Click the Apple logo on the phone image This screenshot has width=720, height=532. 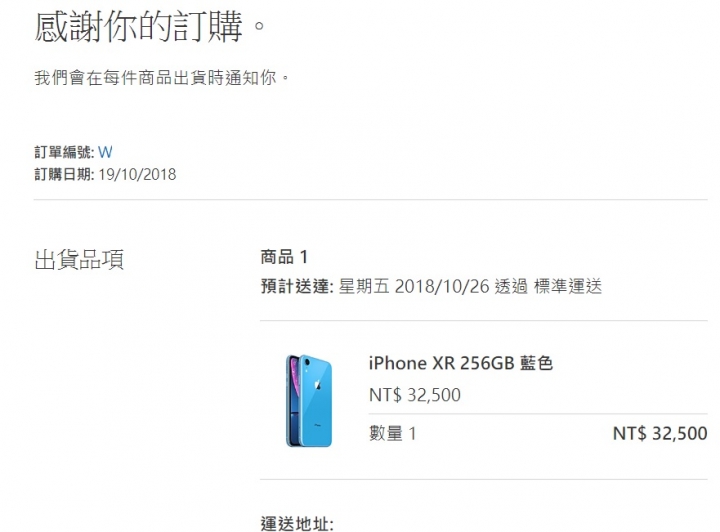click(318, 385)
